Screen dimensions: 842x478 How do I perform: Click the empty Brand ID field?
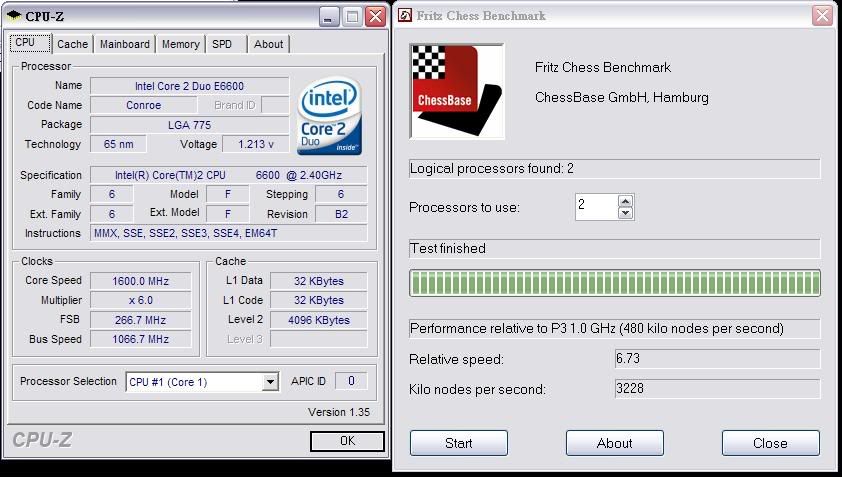275,105
